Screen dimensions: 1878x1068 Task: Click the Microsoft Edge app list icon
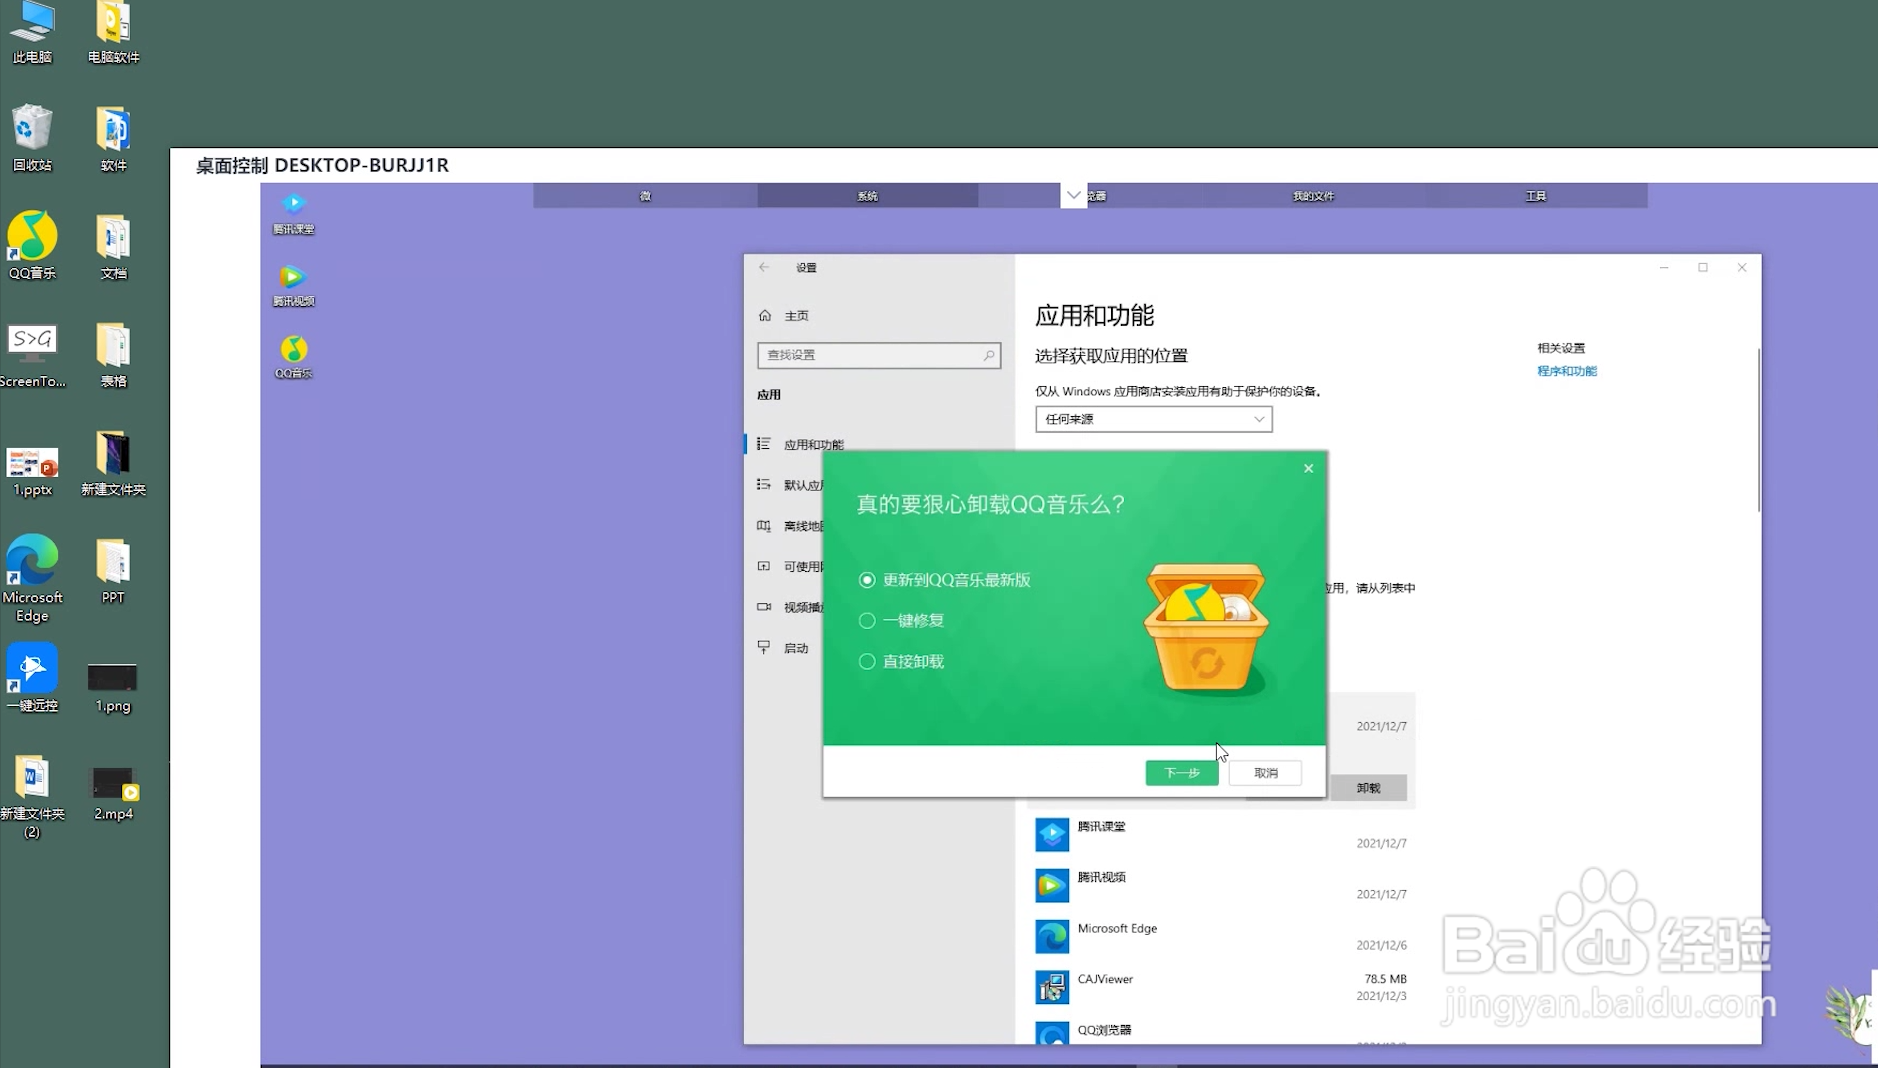click(x=1052, y=936)
